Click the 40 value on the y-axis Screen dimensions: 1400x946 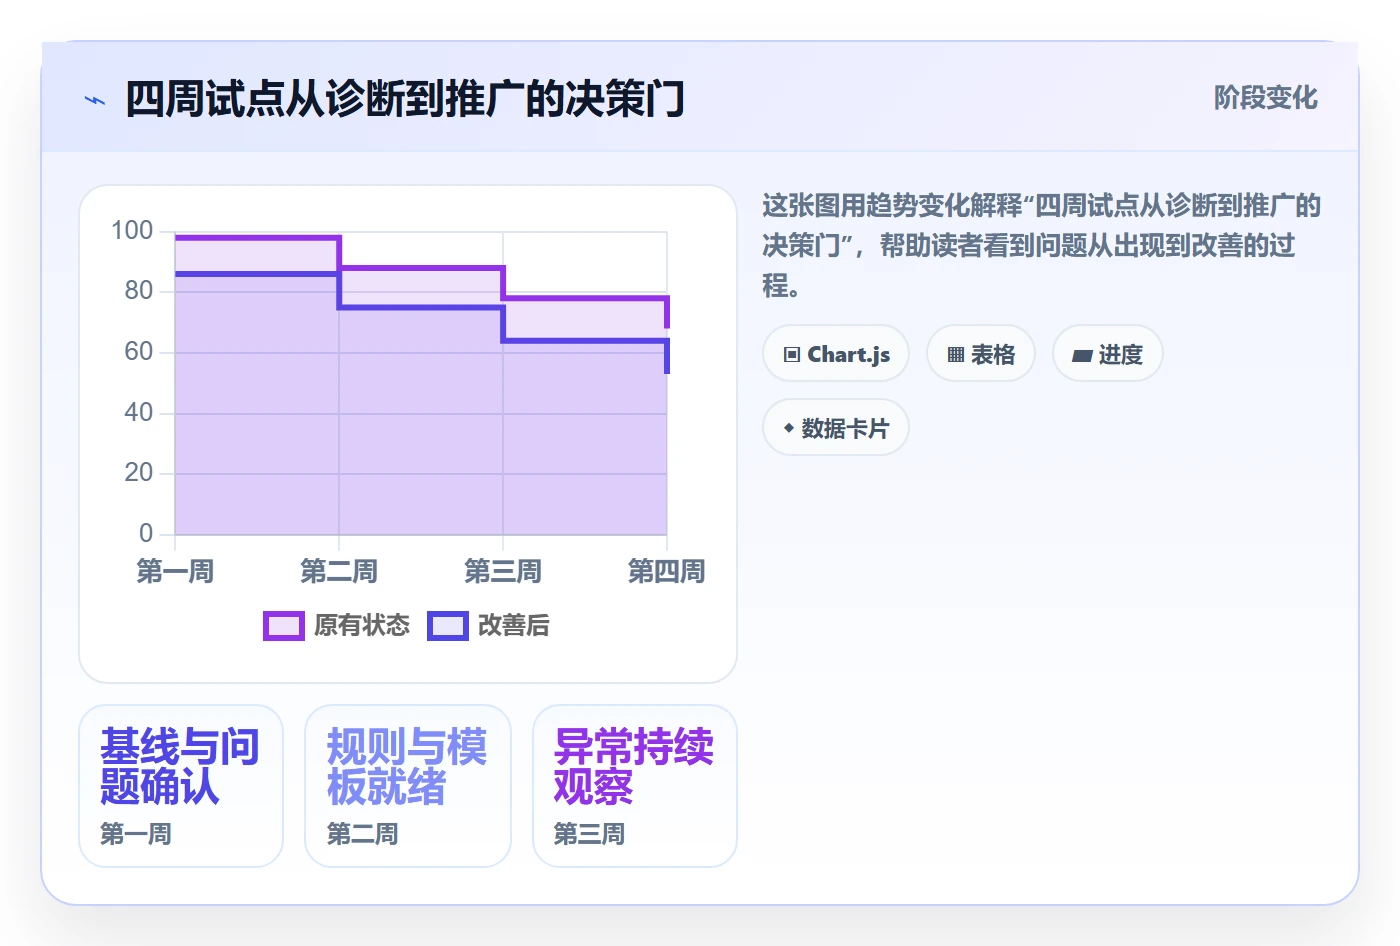pyautogui.click(x=139, y=413)
